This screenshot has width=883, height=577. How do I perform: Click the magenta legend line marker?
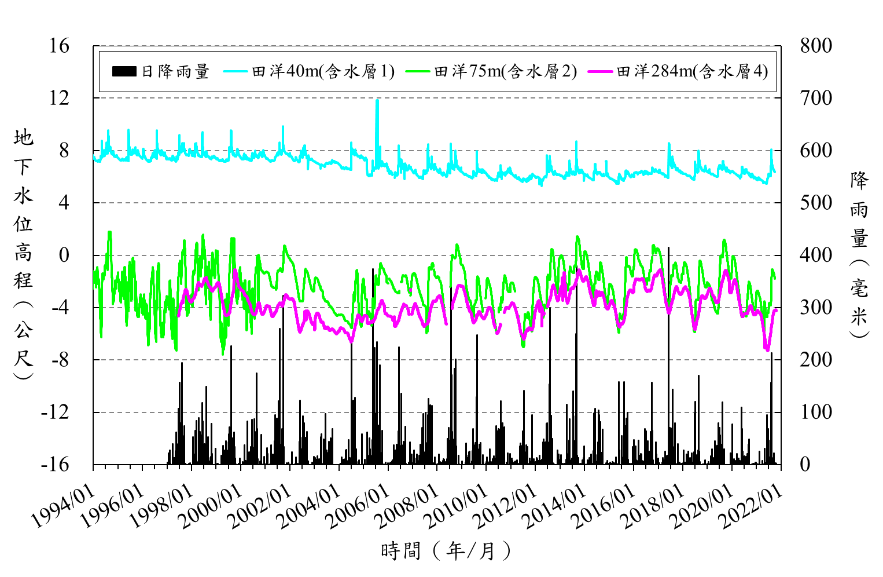click(600, 71)
